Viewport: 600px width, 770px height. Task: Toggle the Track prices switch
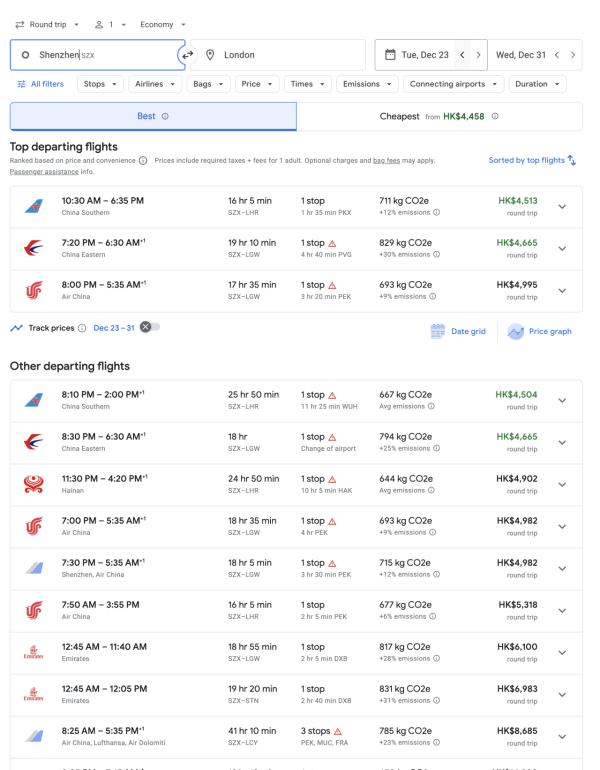click(150, 327)
